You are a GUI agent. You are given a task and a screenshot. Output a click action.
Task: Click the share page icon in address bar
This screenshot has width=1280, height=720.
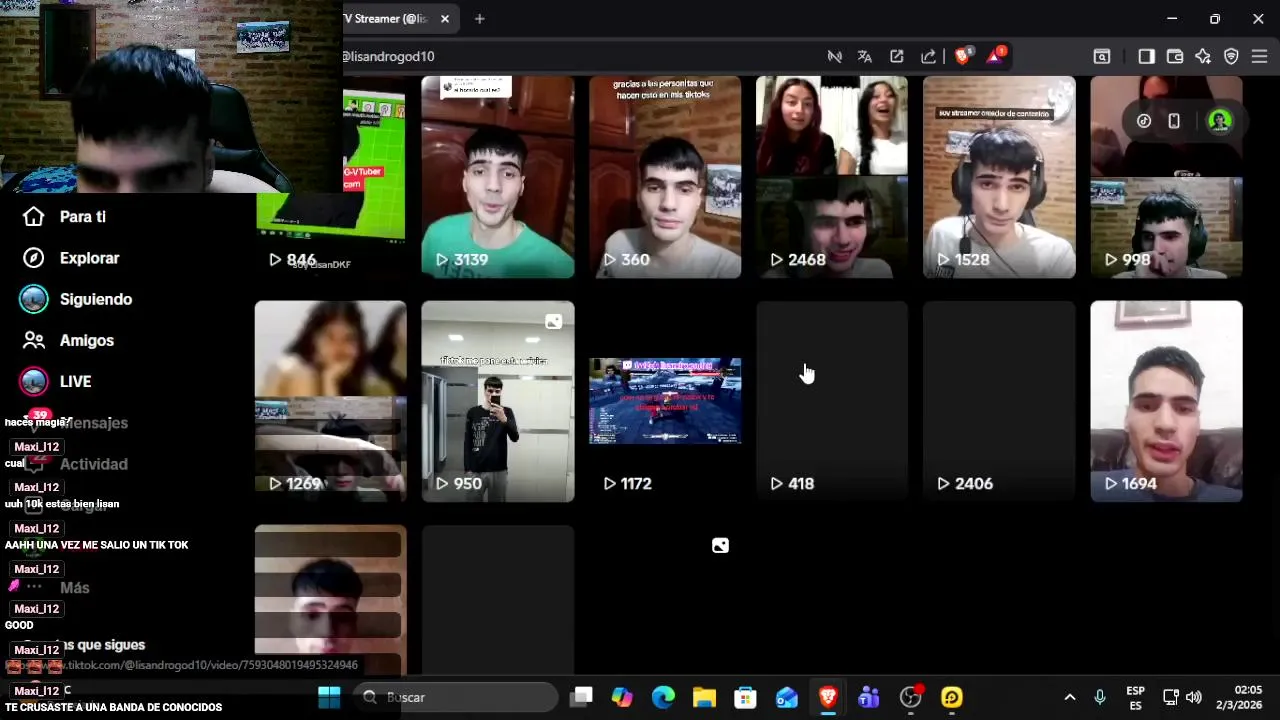coord(928,57)
